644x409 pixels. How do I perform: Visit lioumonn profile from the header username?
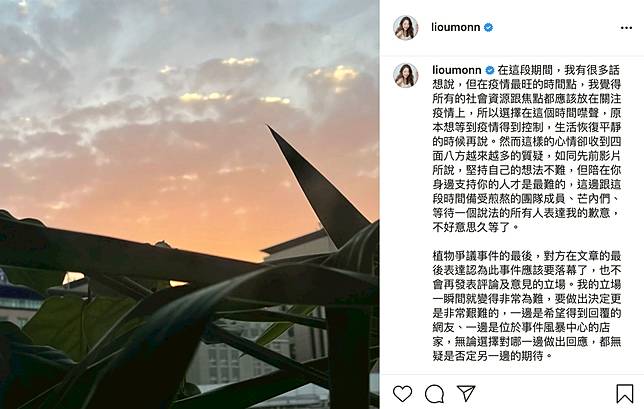point(455,28)
